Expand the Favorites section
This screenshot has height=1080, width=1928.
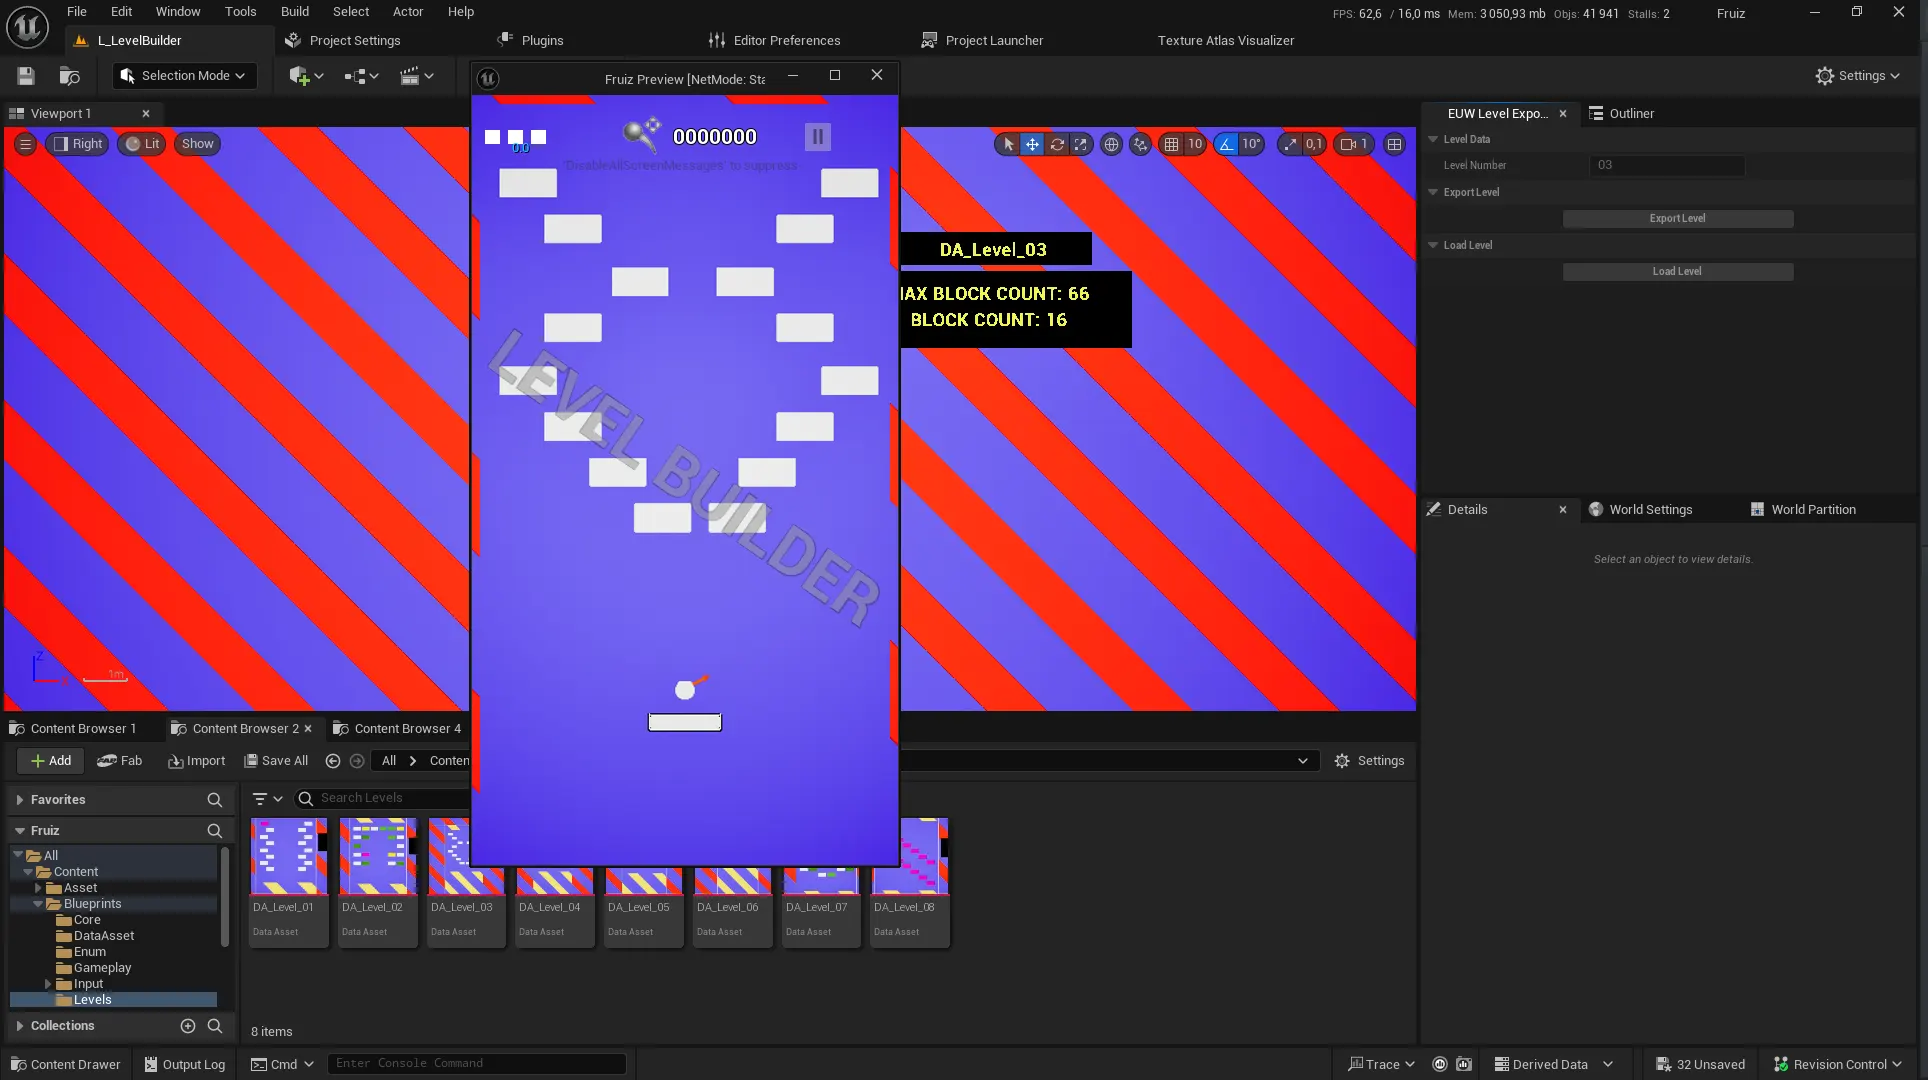tap(19, 800)
